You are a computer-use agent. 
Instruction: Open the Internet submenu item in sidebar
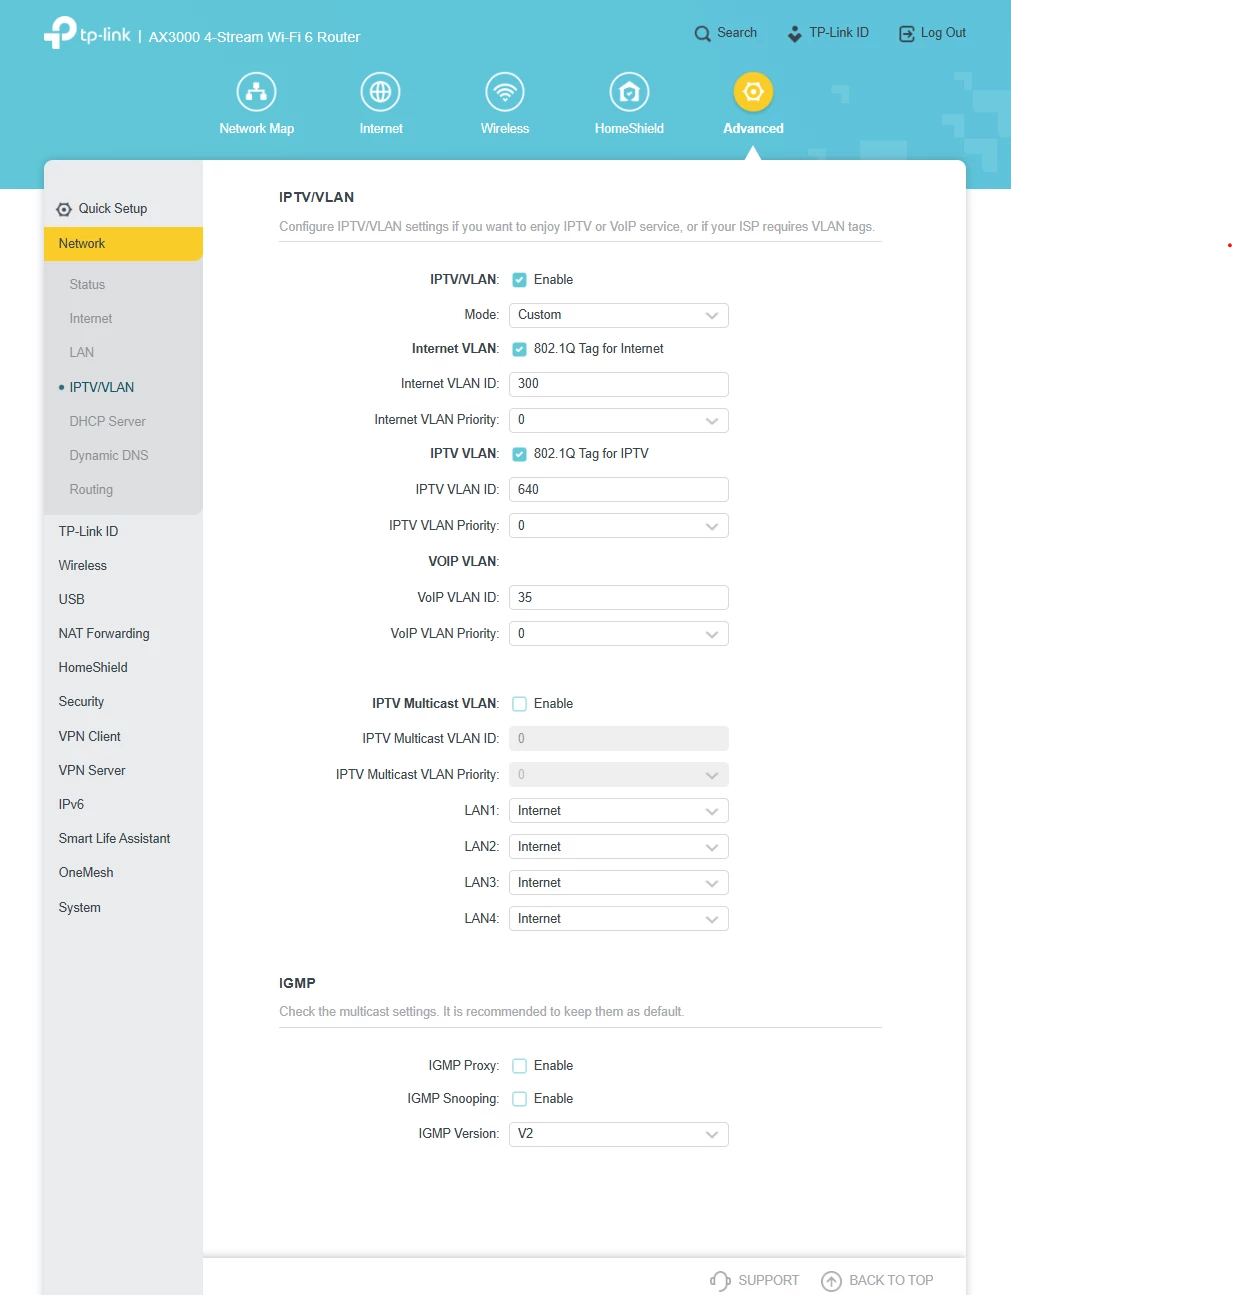(91, 319)
